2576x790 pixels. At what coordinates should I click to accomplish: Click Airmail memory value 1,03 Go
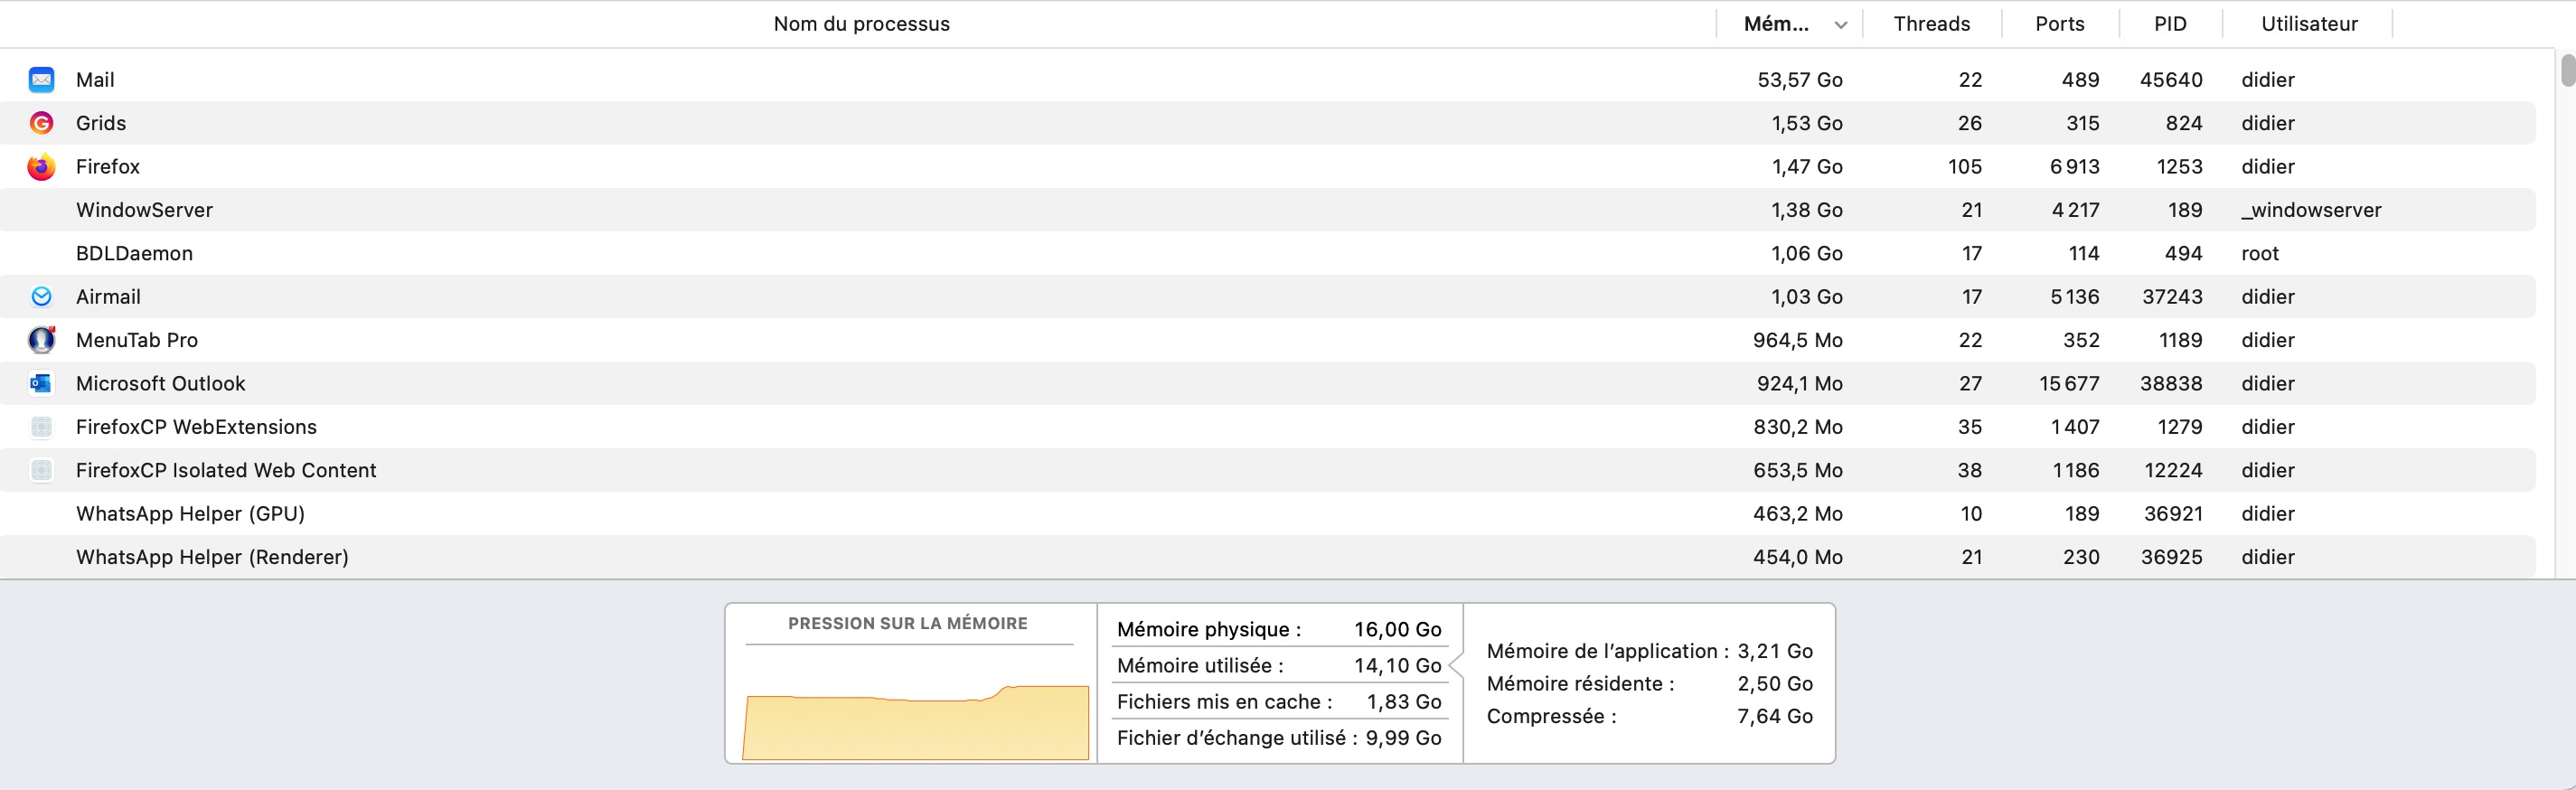pyautogui.click(x=1807, y=297)
